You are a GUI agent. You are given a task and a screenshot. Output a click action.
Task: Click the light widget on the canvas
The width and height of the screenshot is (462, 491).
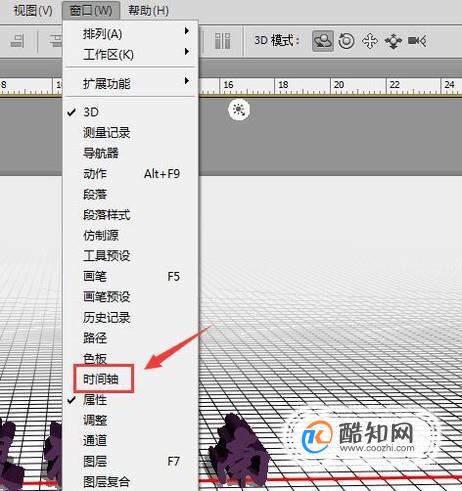[x=239, y=109]
